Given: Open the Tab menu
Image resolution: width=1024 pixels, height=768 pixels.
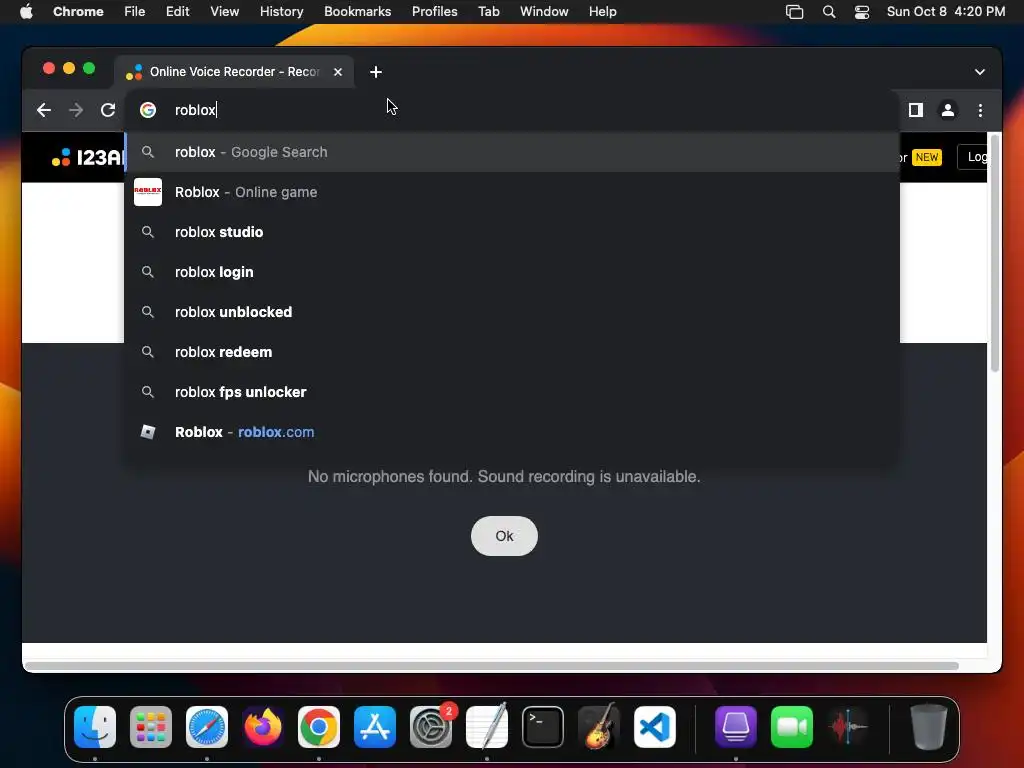Looking at the screenshot, I should pos(488,12).
